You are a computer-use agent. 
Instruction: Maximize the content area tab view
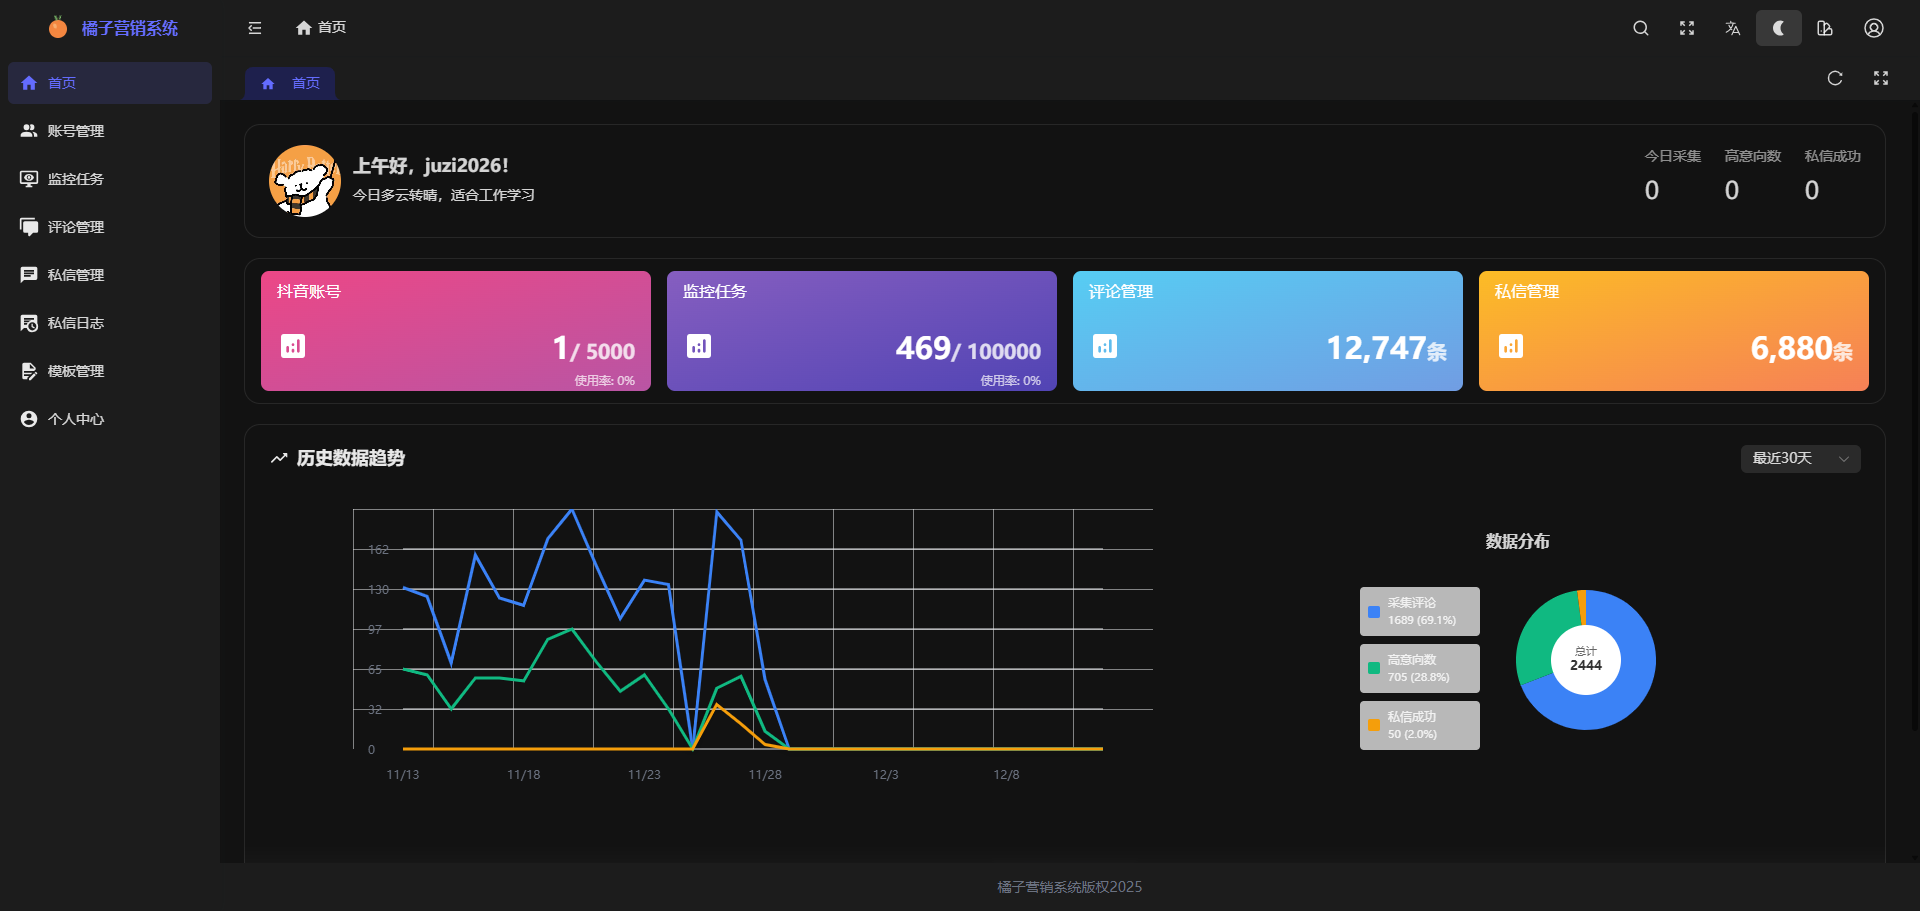pos(1880,78)
